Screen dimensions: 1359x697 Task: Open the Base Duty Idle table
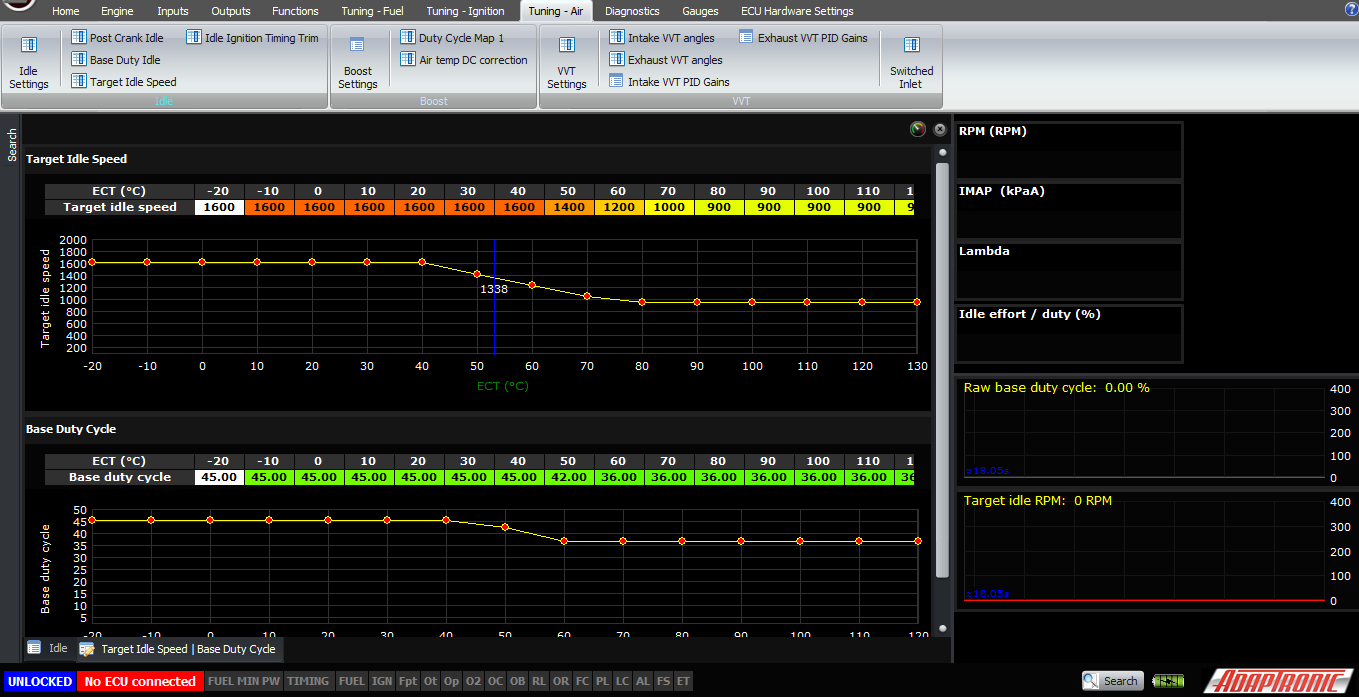pyautogui.click(x=115, y=60)
